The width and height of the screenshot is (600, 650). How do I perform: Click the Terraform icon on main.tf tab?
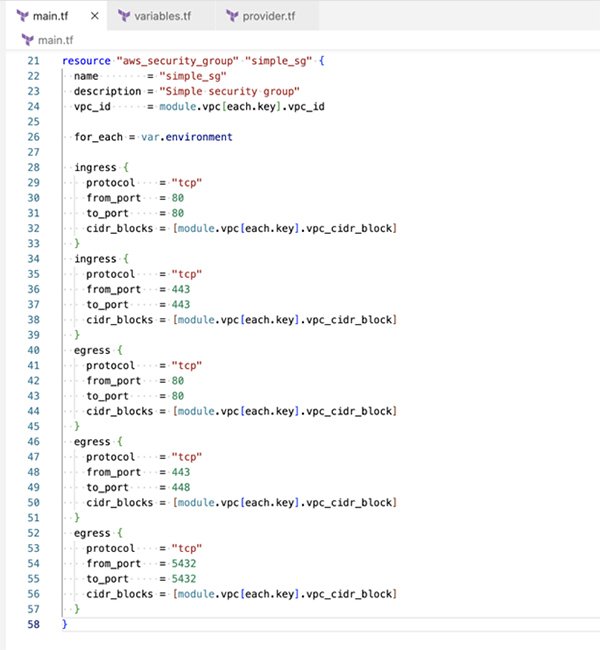coord(20,16)
